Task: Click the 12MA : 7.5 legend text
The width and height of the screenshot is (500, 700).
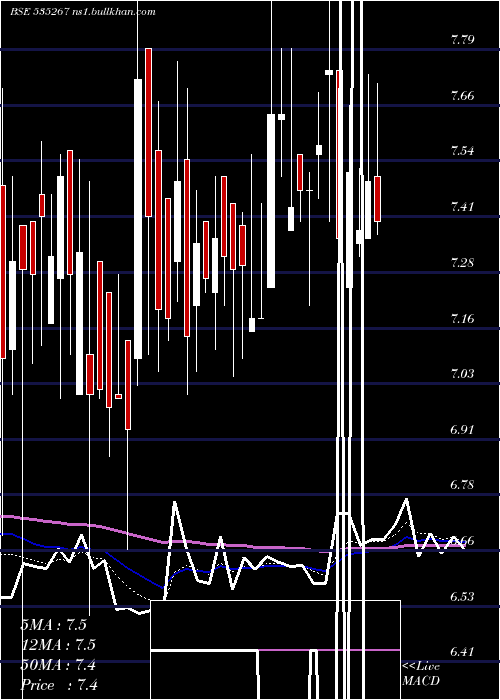Action: click(x=58, y=645)
